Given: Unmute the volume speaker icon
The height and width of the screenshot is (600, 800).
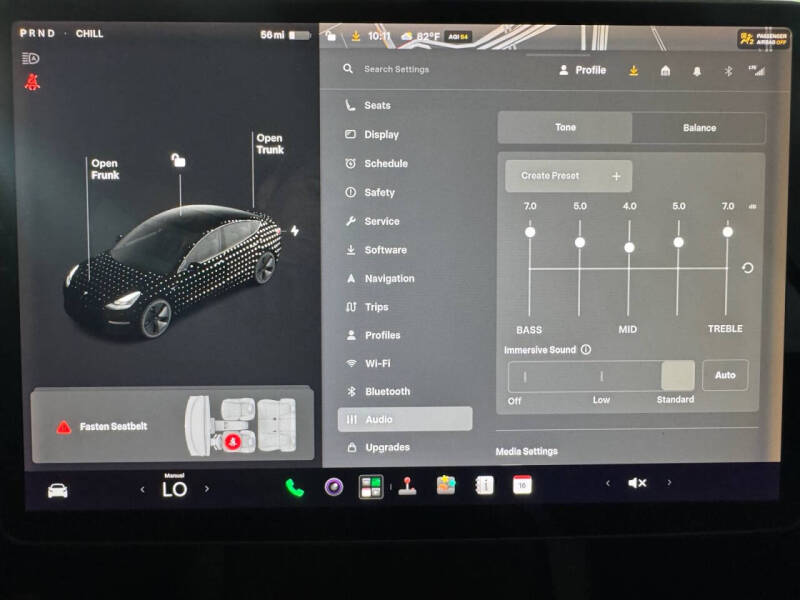Looking at the screenshot, I should (x=637, y=483).
